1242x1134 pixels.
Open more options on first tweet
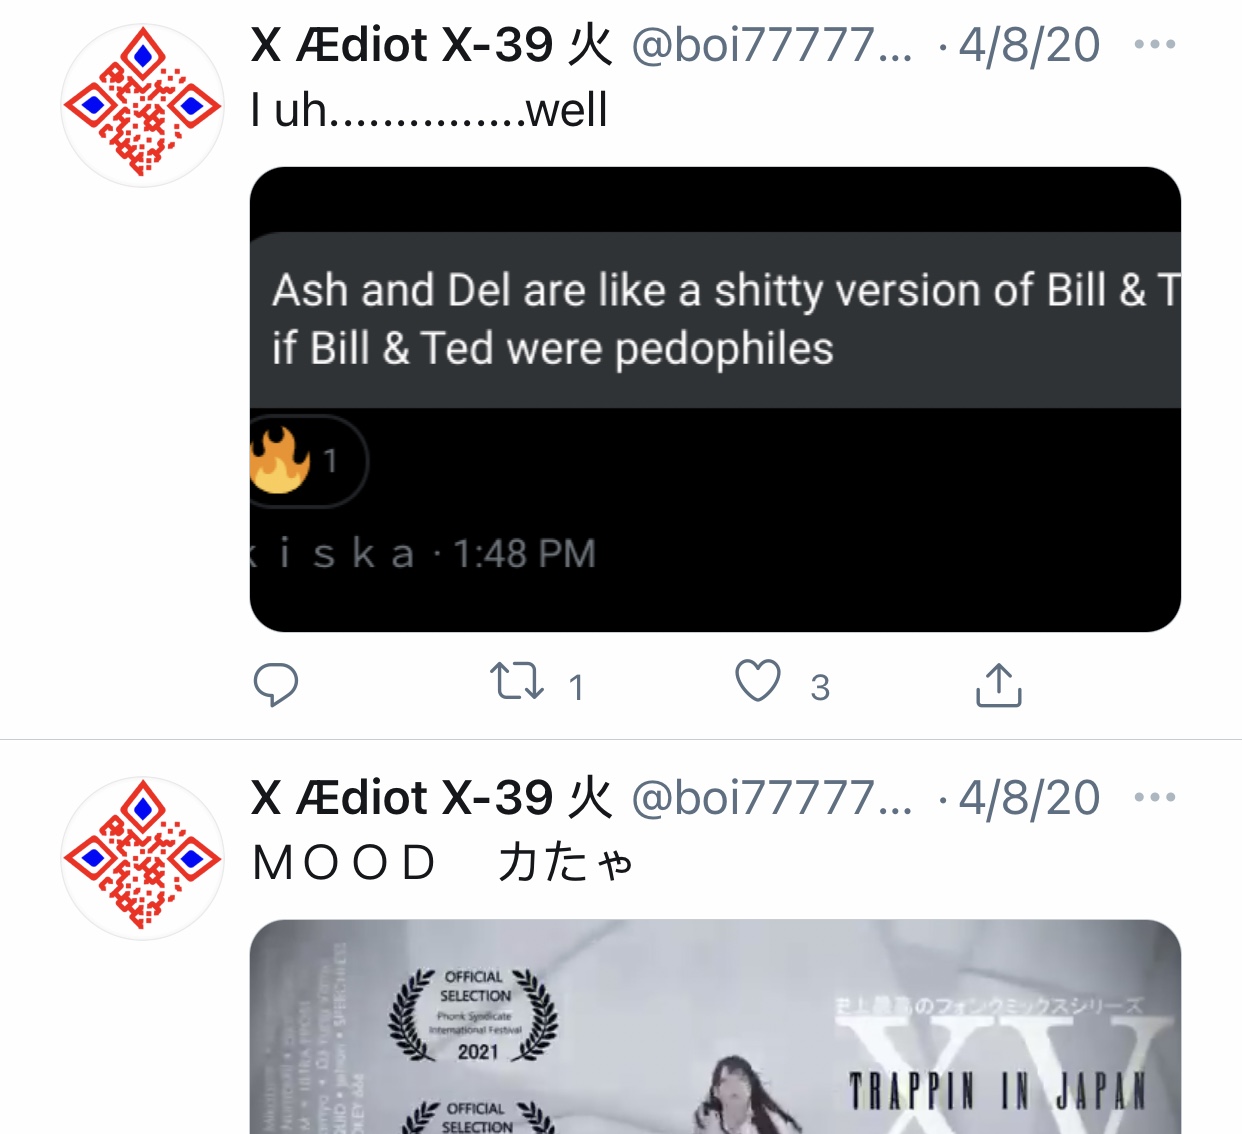[1155, 44]
